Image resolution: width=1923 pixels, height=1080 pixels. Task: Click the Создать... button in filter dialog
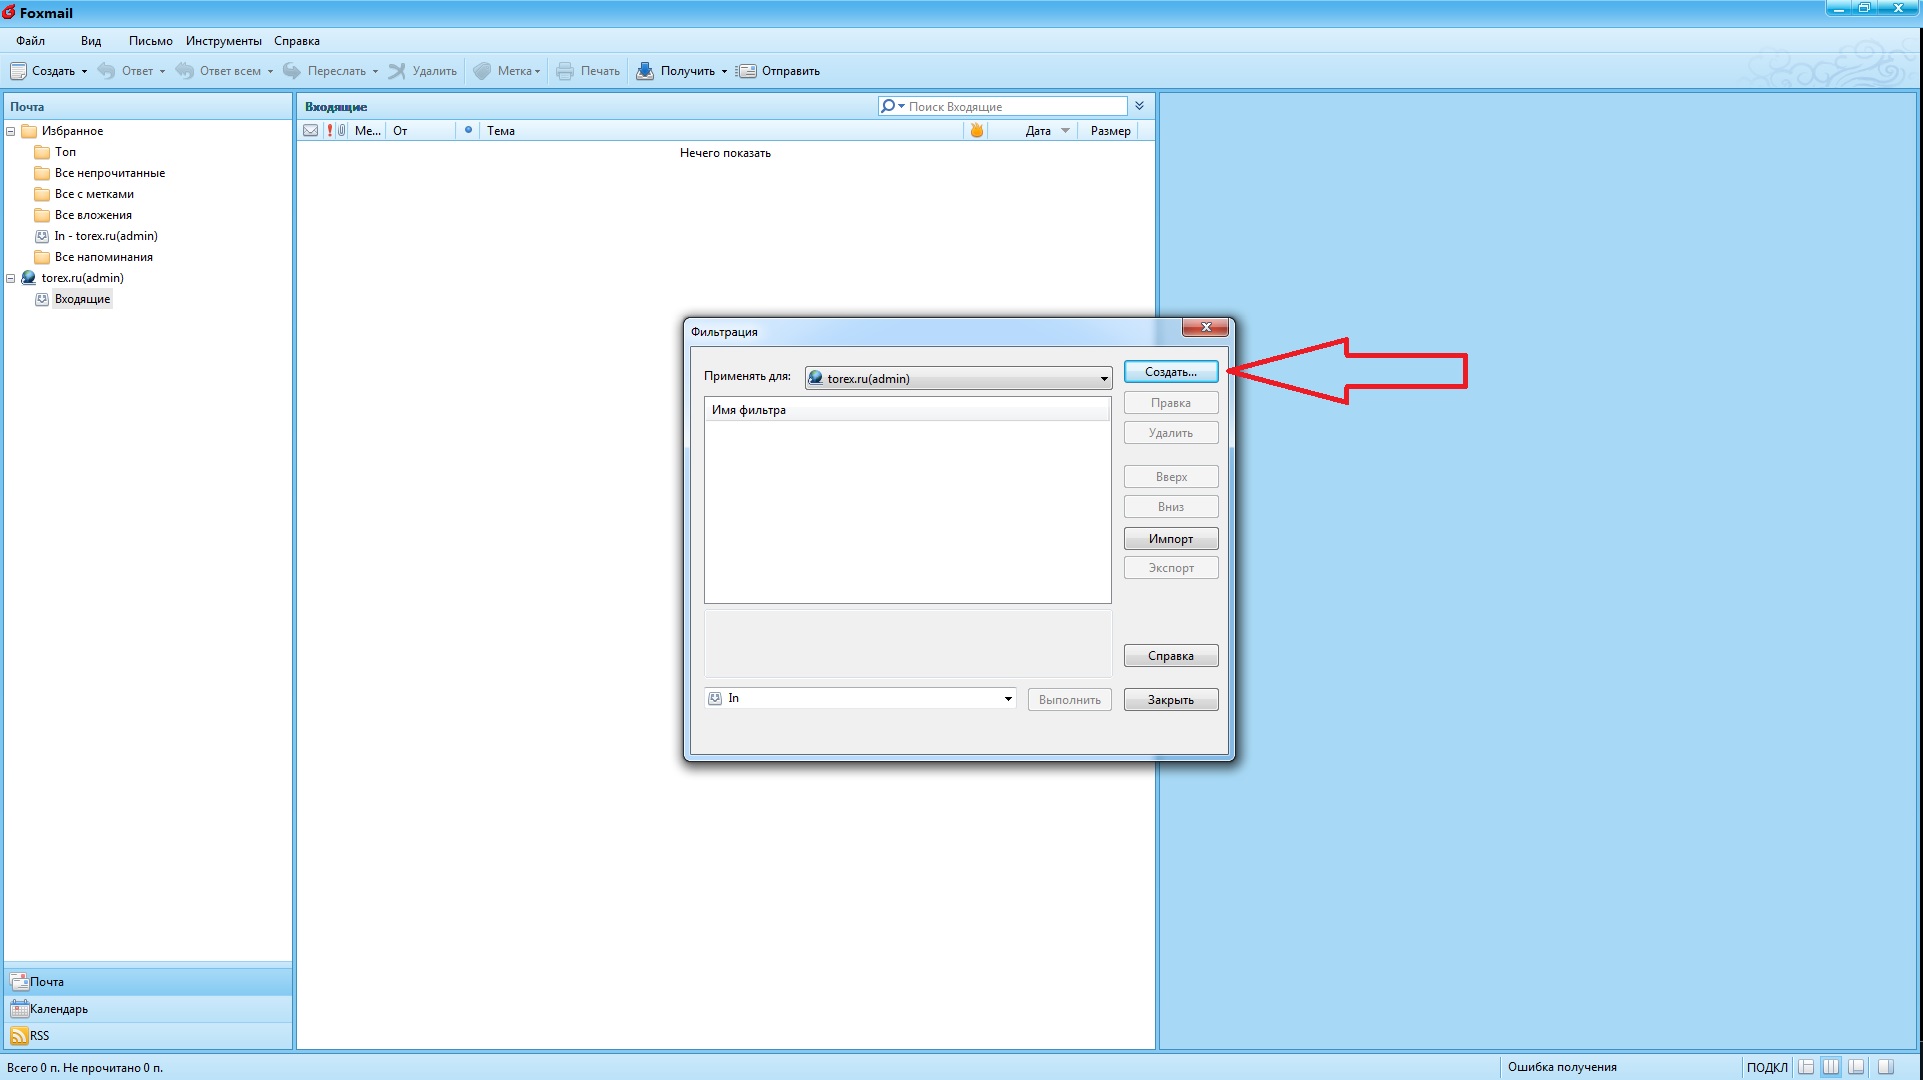coord(1170,372)
